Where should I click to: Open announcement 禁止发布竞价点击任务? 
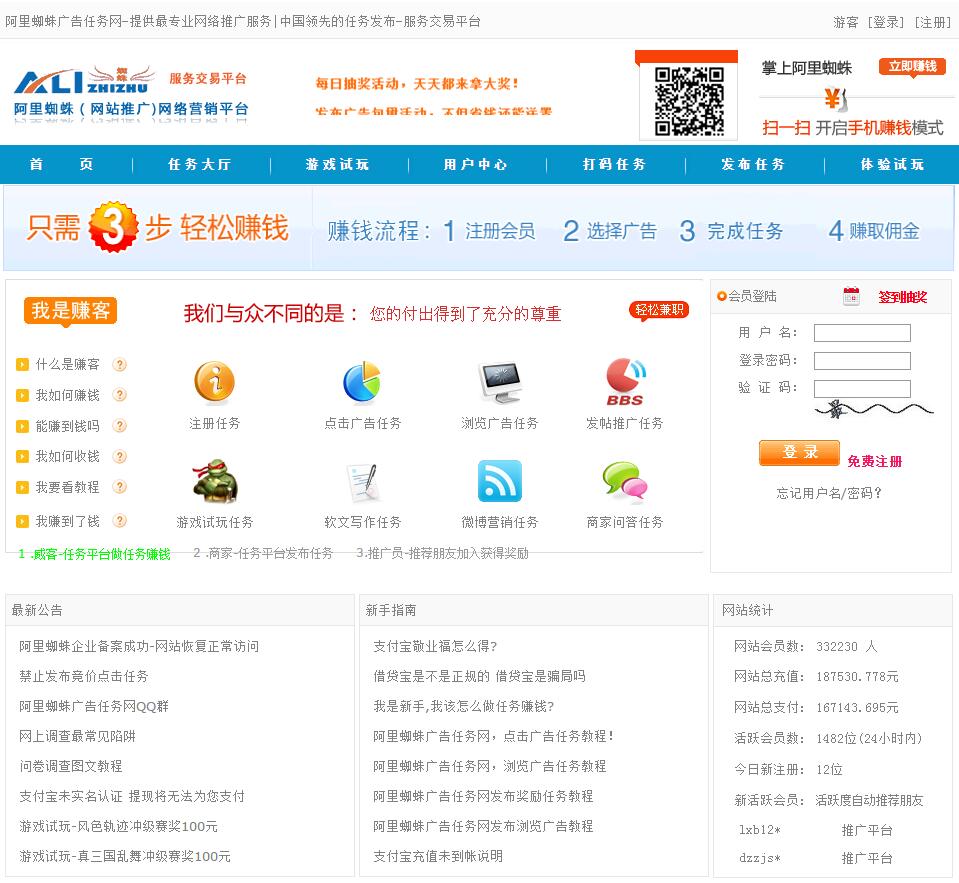coord(84,676)
